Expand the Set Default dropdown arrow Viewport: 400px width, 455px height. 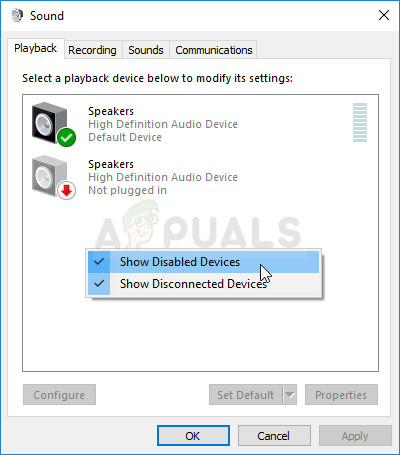[290, 395]
